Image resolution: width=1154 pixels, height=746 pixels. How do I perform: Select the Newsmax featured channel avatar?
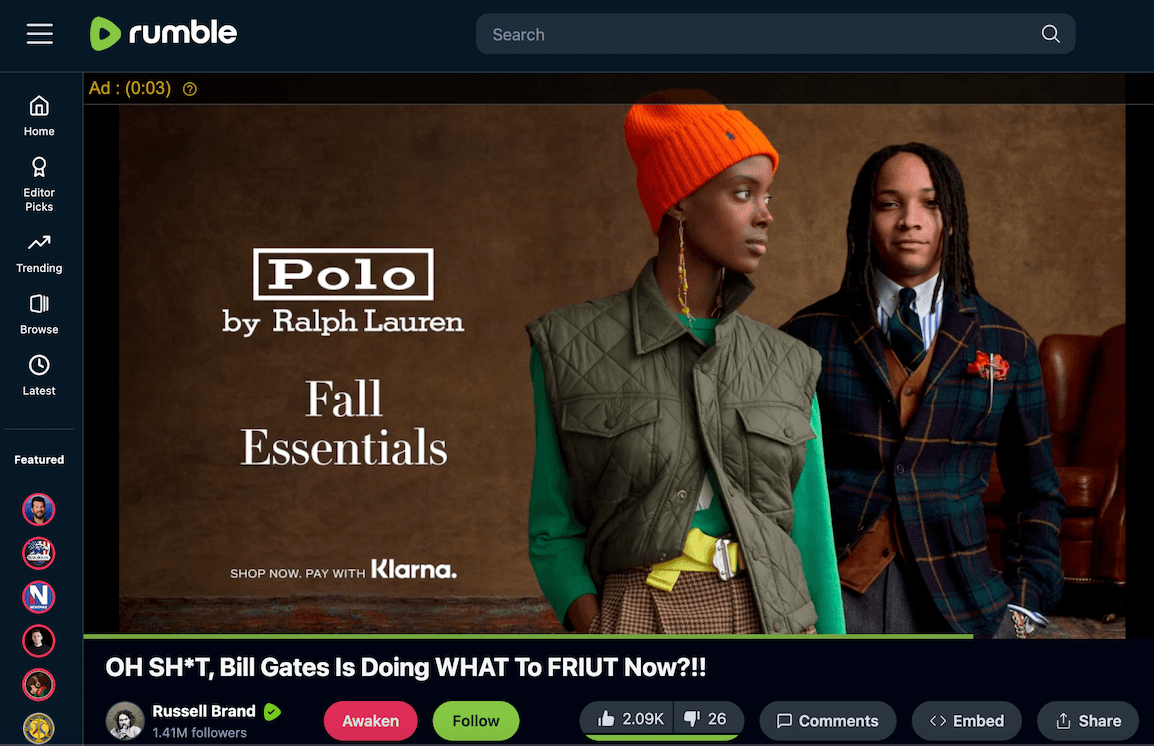pos(38,597)
